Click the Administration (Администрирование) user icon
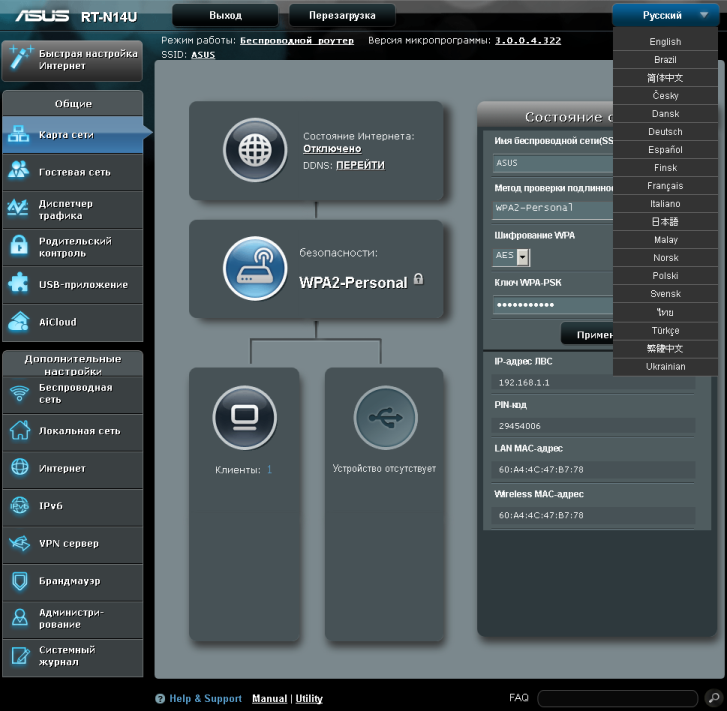Image resolution: width=727 pixels, height=711 pixels. tap(19, 617)
